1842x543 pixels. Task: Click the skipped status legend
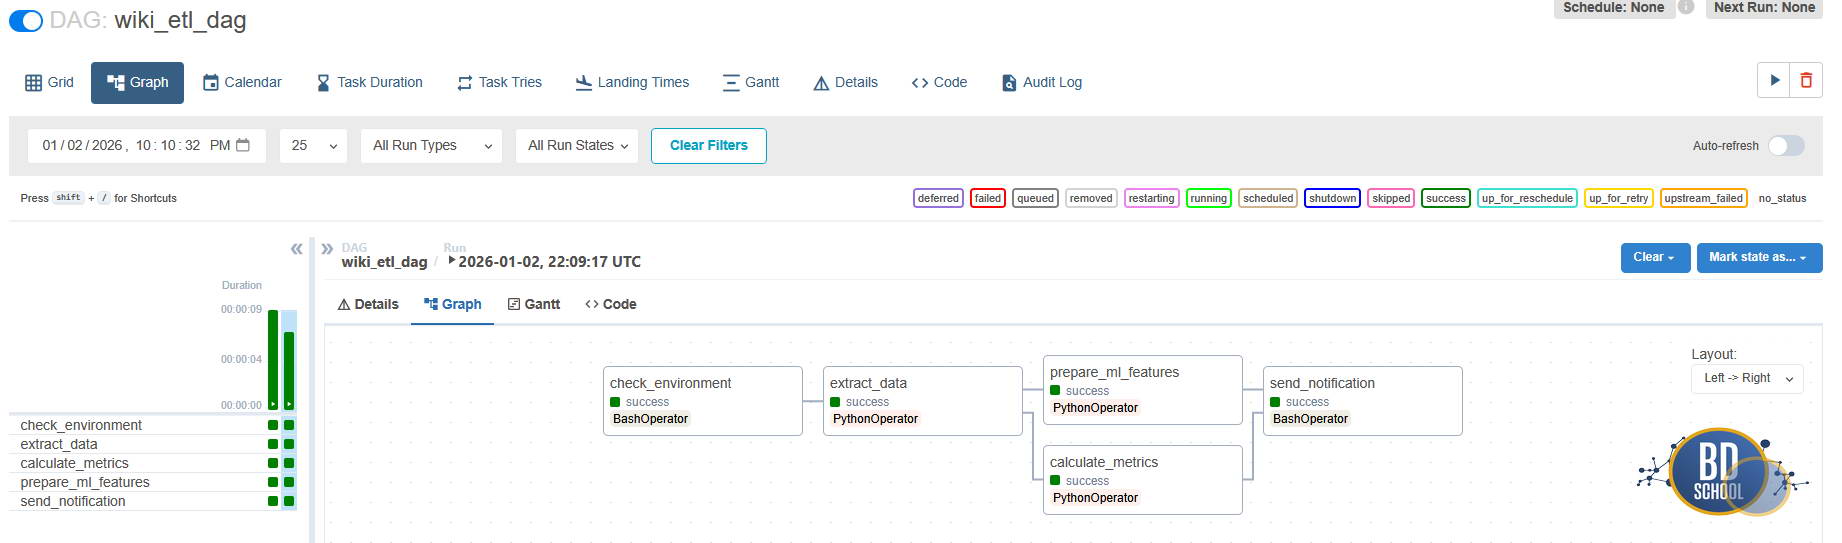click(1391, 198)
